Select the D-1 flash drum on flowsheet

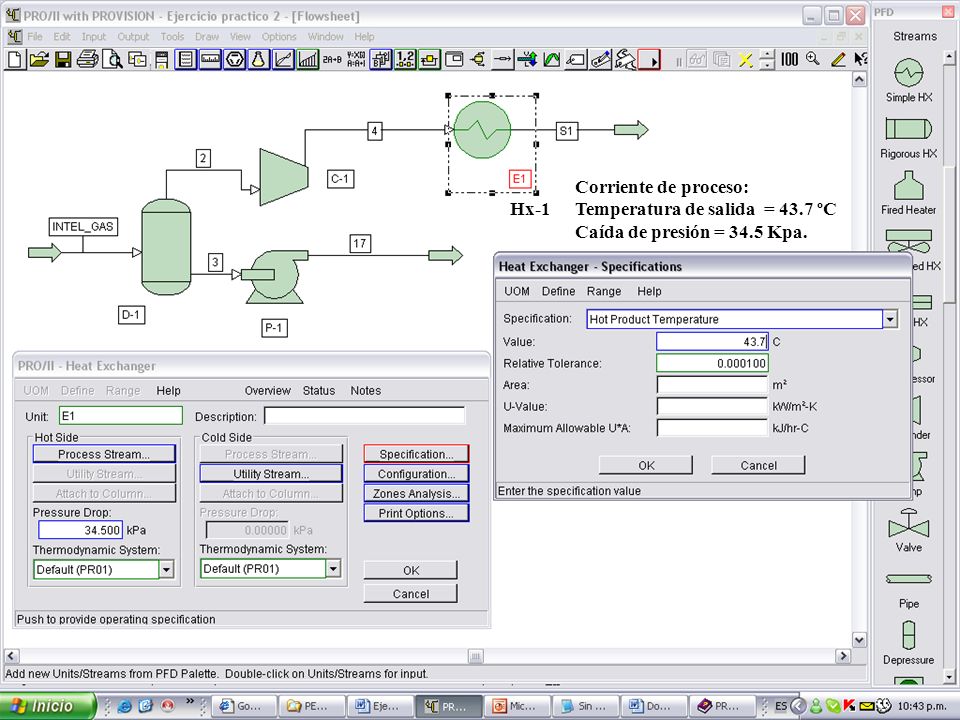[x=166, y=247]
